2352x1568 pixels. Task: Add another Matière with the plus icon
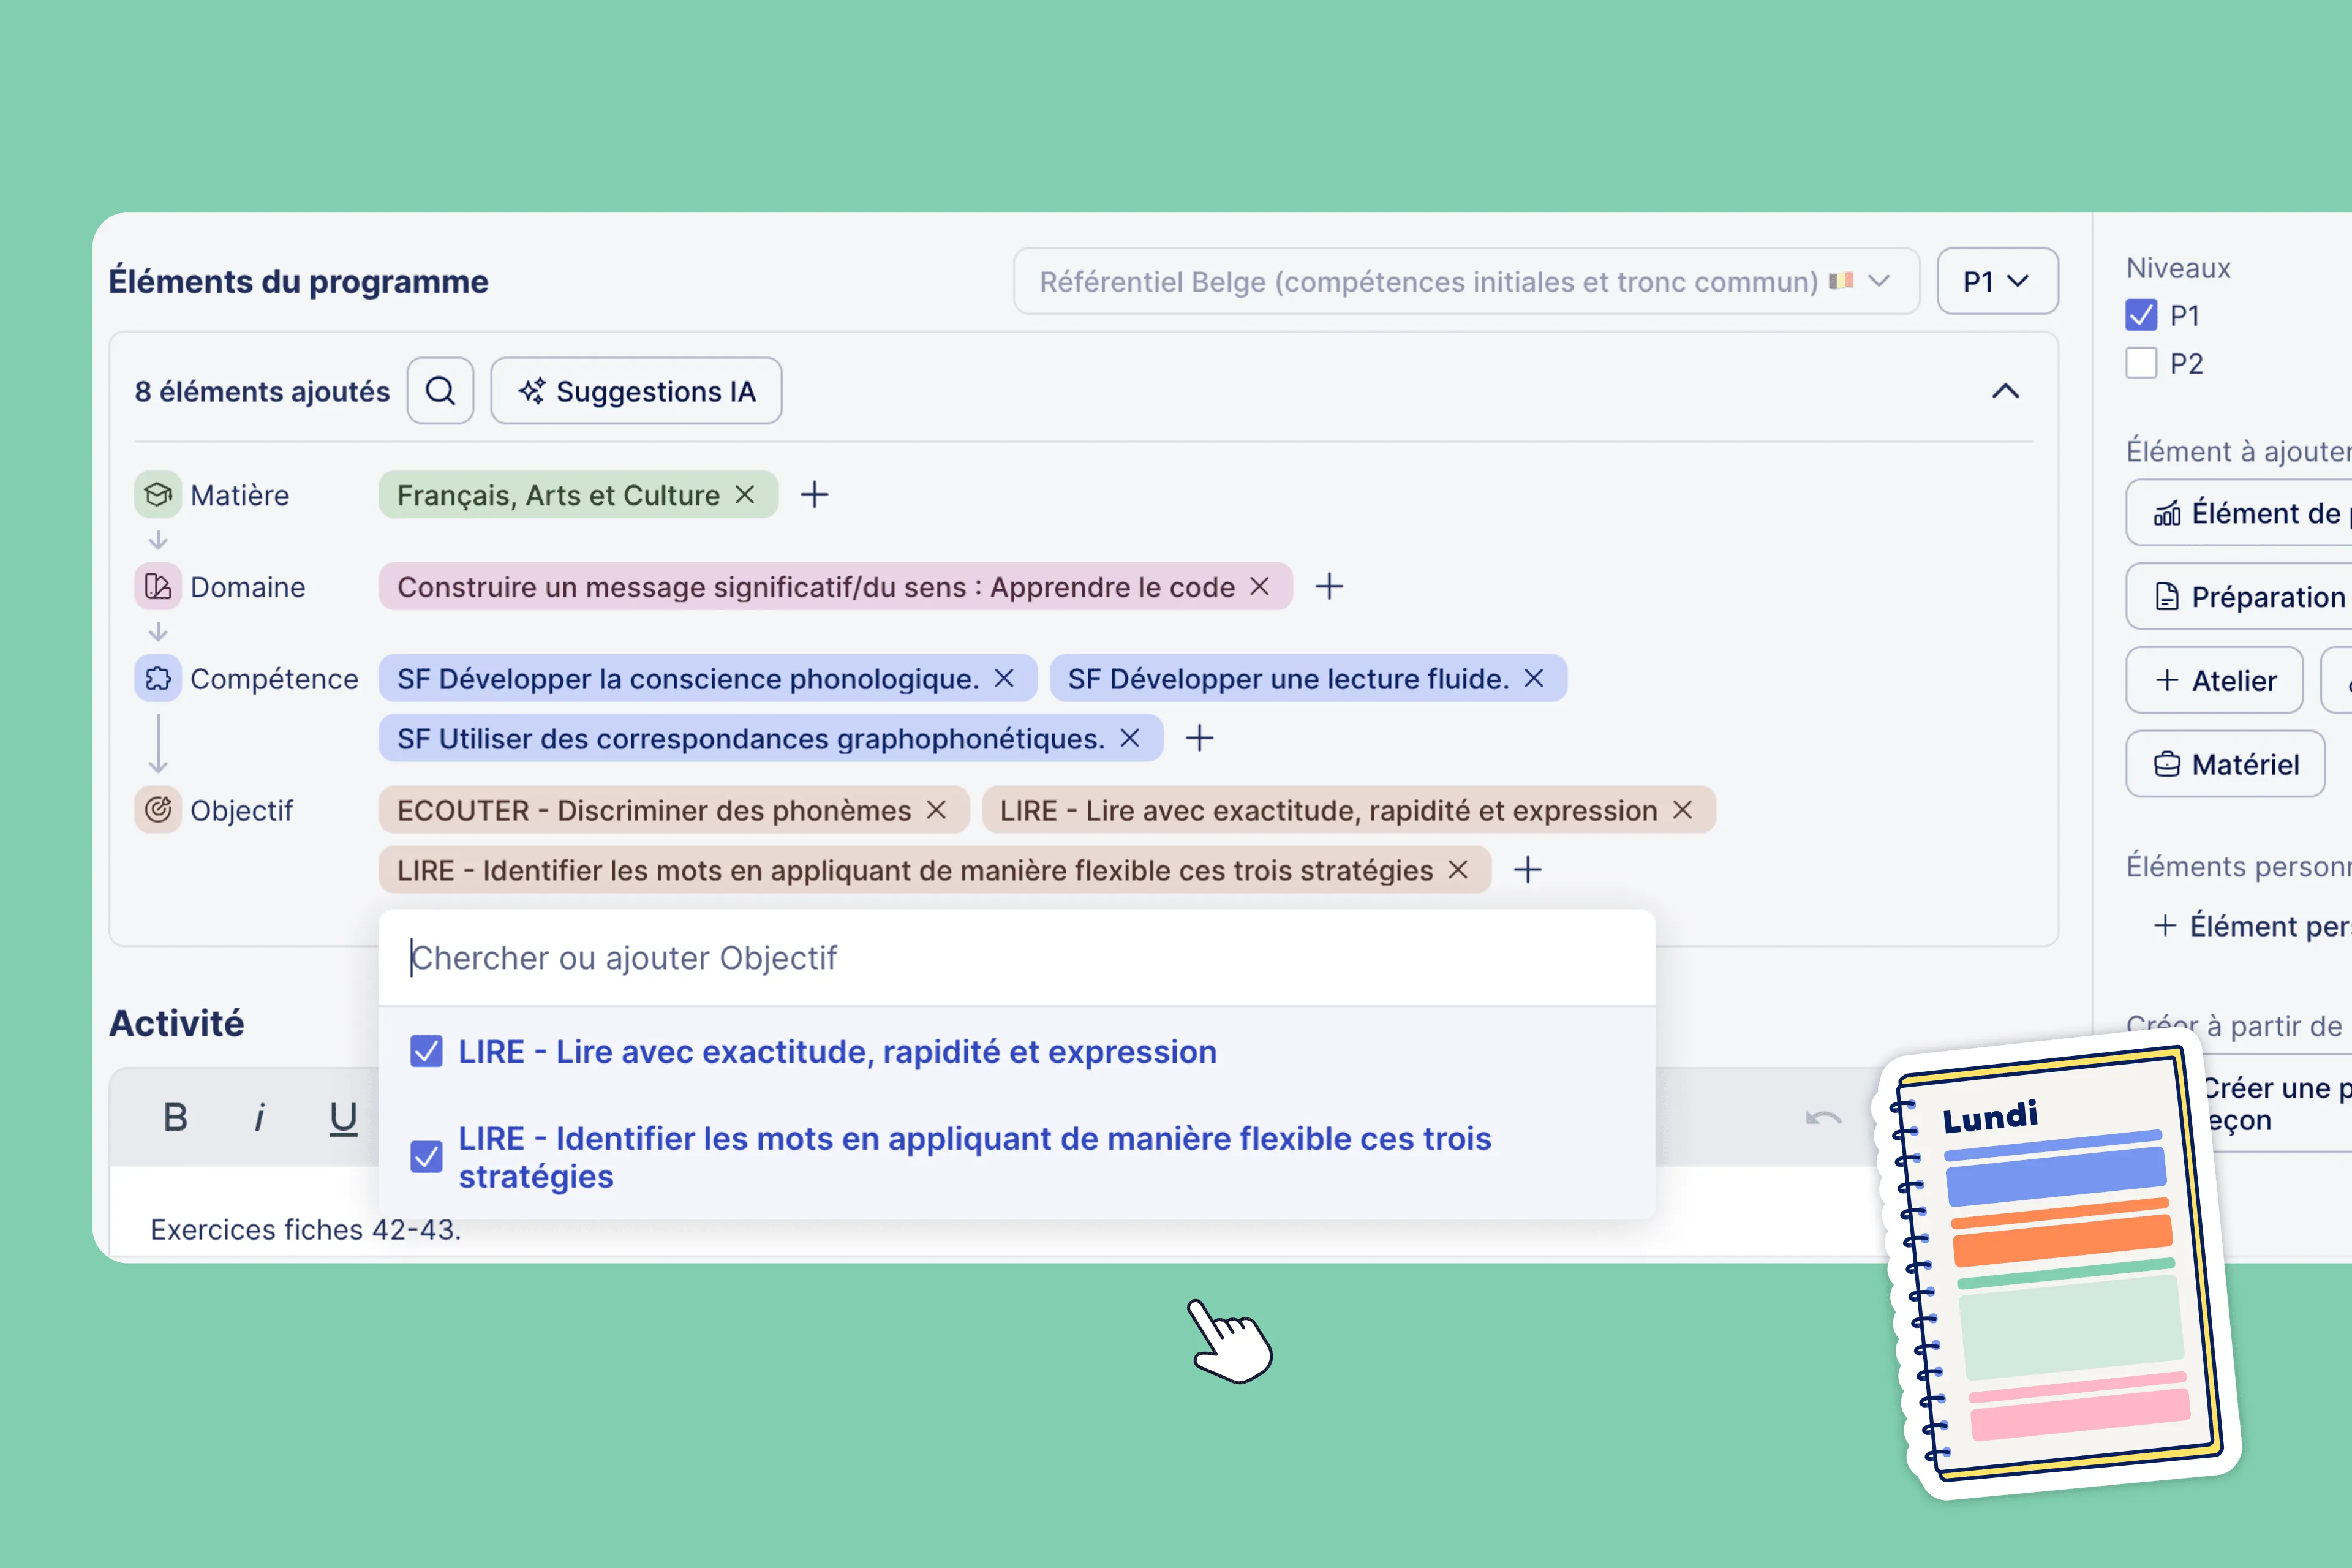coord(815,495)
